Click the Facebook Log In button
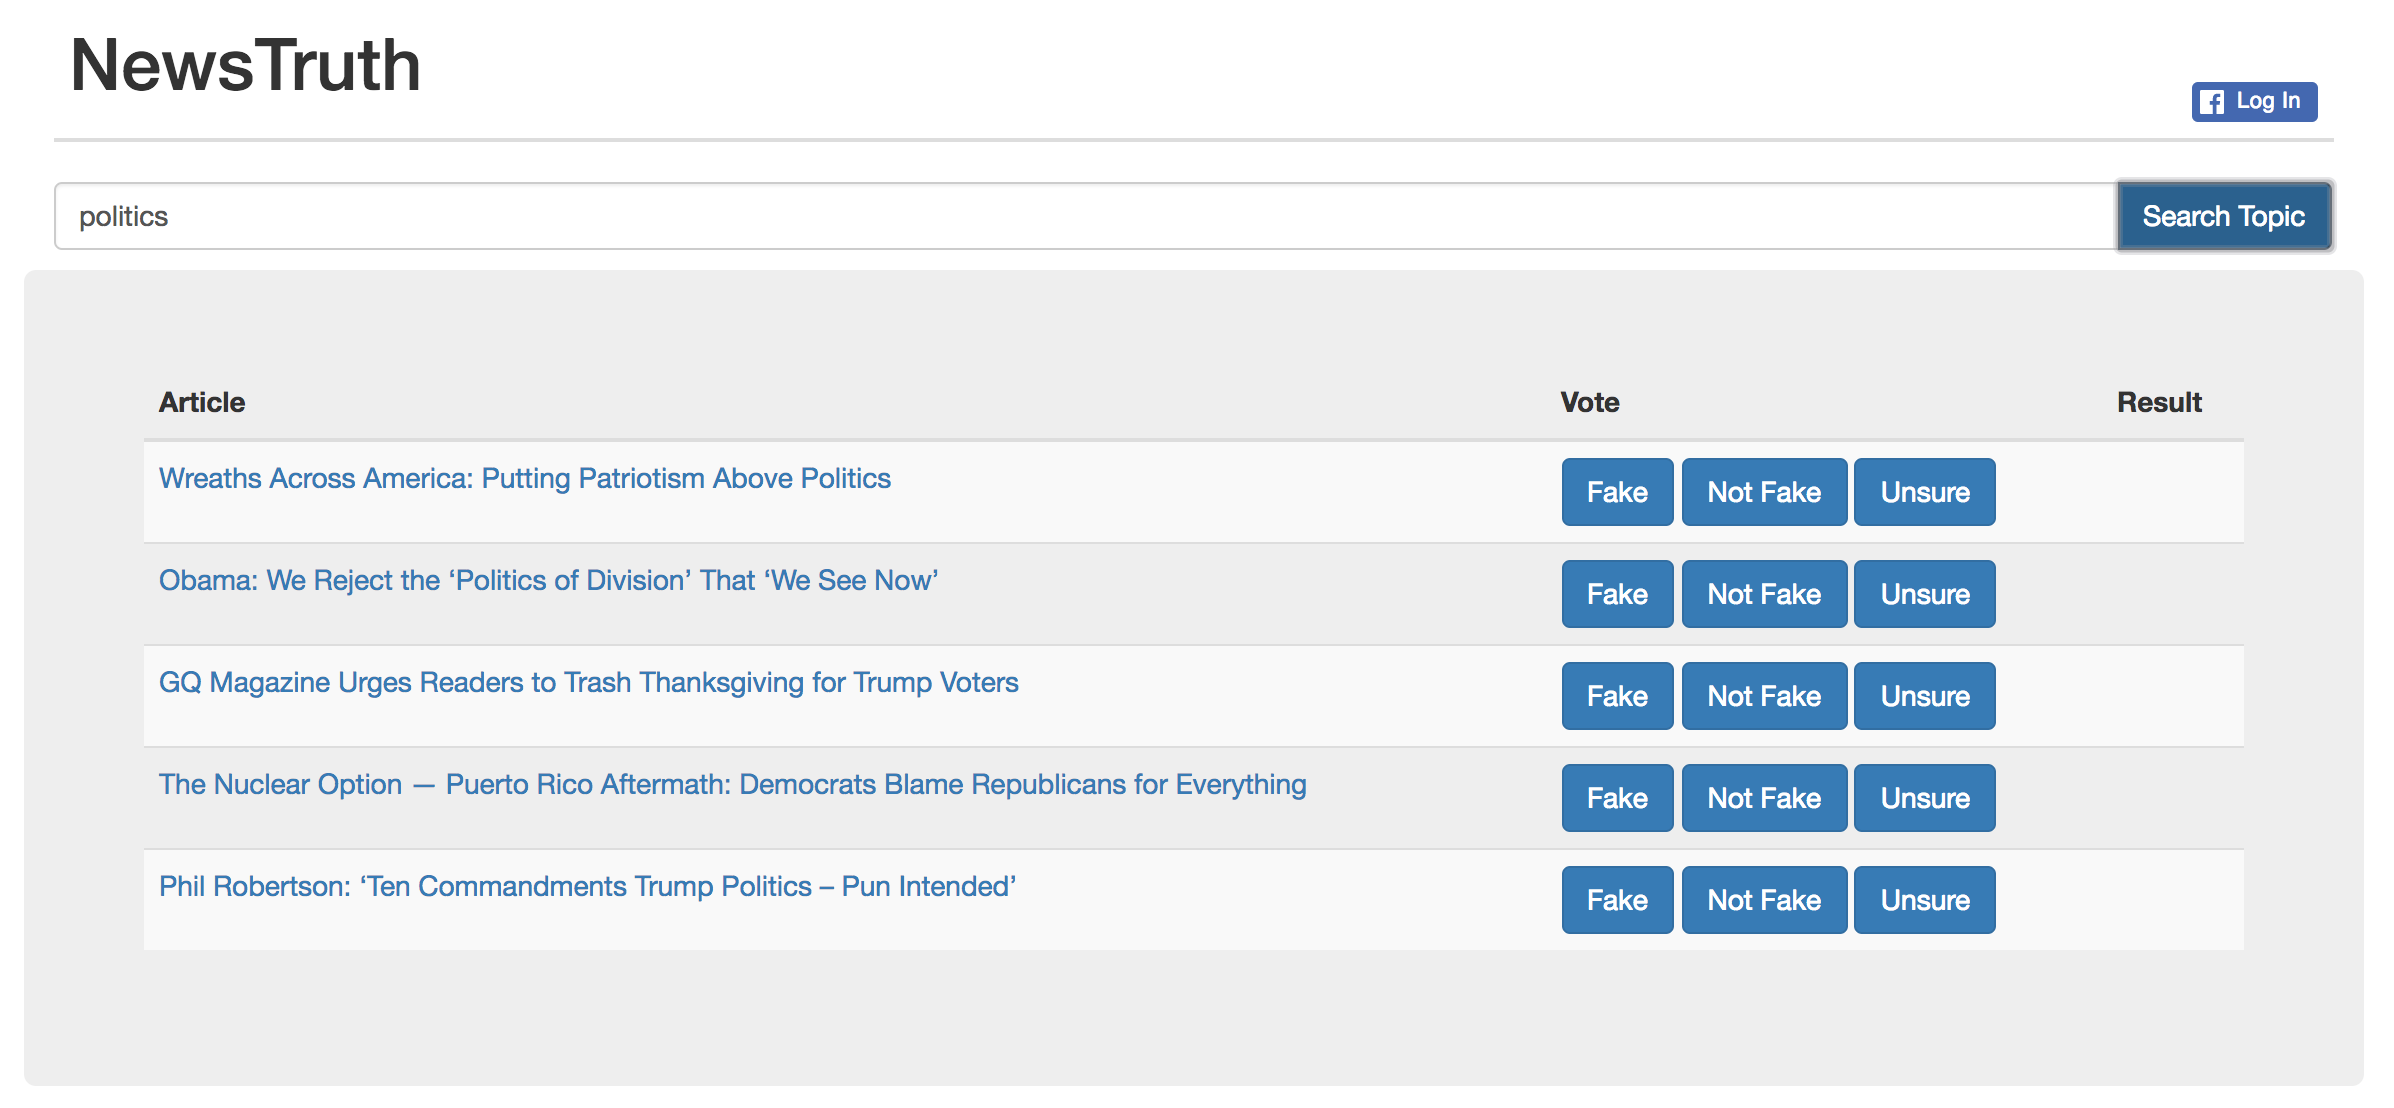Image resolution: width=2394 pixels, height=1108 pixels. (x=2253, y=101)
